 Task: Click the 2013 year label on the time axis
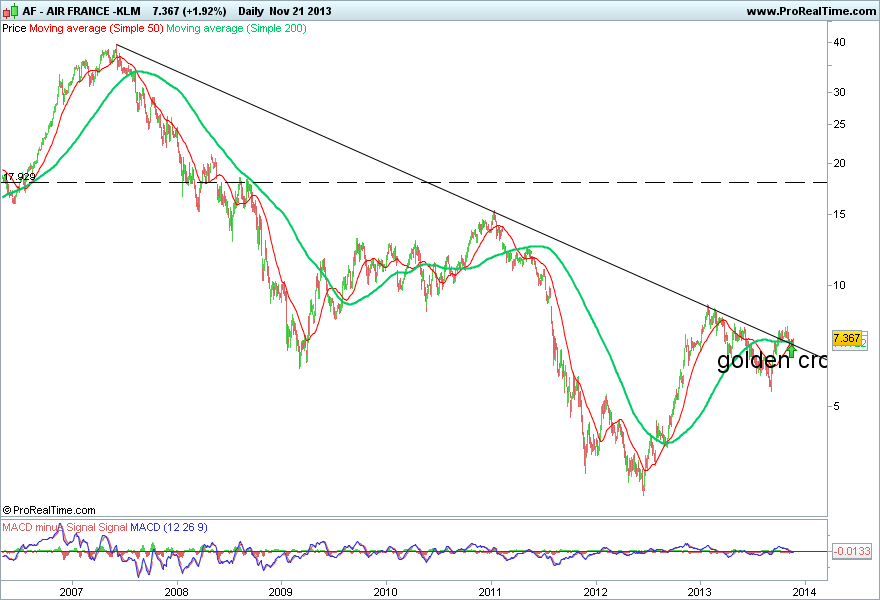click(x=700, y=592)
